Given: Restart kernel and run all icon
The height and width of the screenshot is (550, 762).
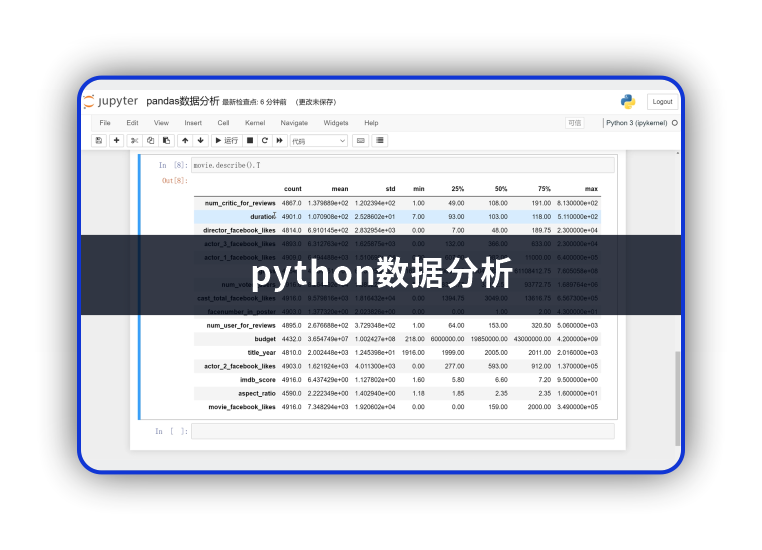Looking at the screenshot, I should (x=280, y=141).
